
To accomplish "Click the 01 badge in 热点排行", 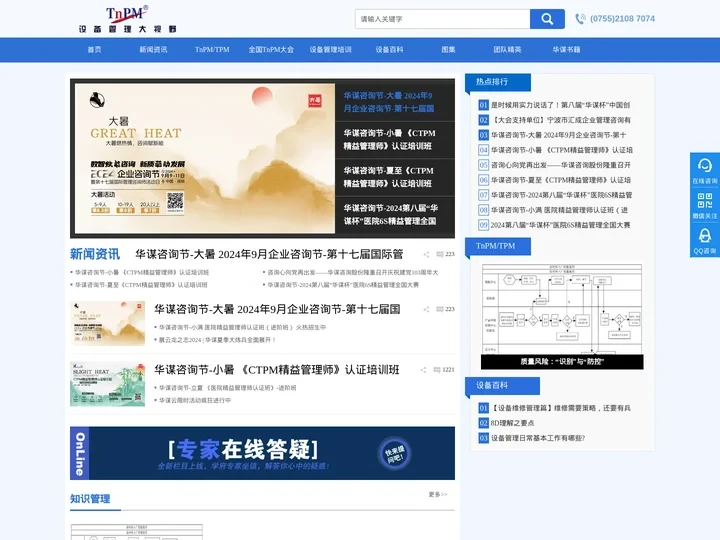I will pos(483,105).
